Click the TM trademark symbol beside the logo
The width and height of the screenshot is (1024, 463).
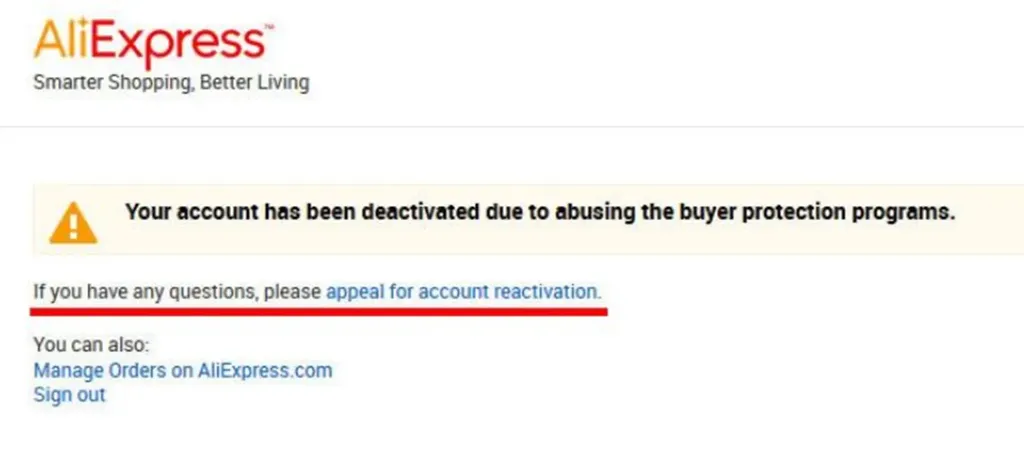coord(268,27)
